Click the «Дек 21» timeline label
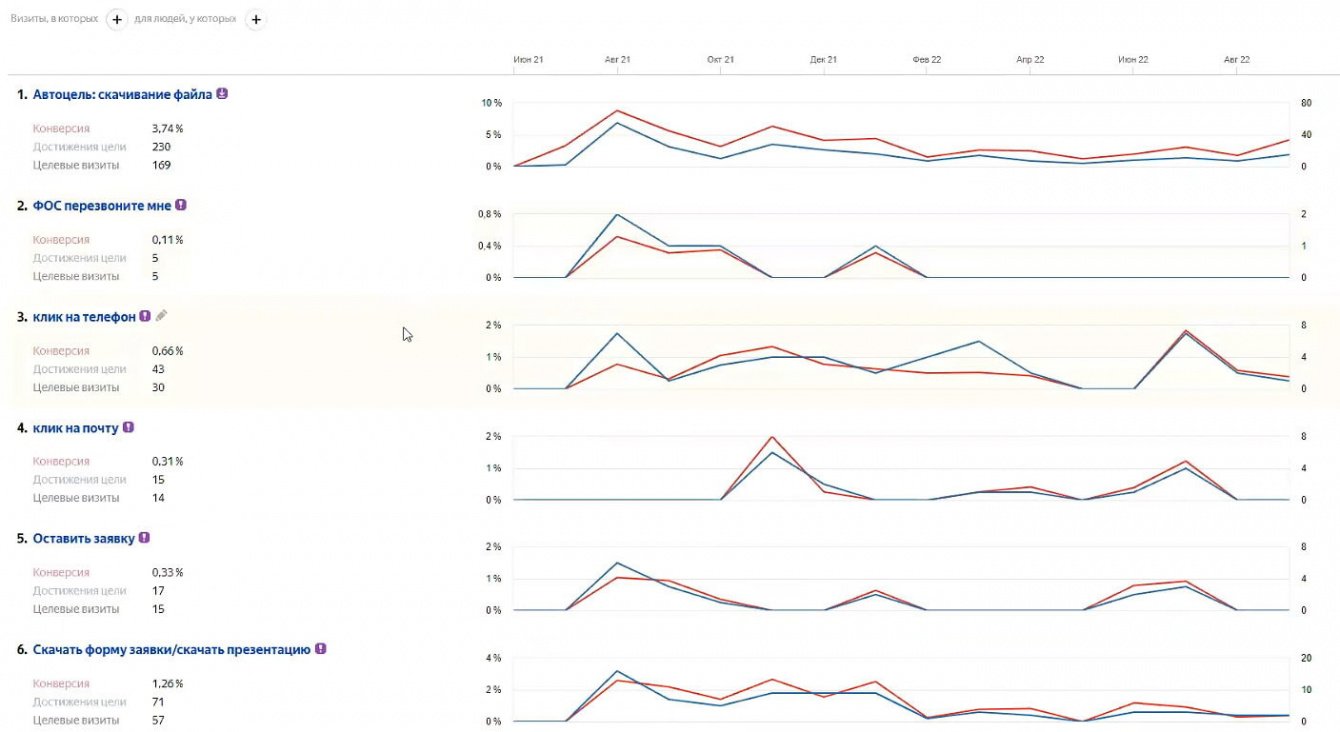 824,60
